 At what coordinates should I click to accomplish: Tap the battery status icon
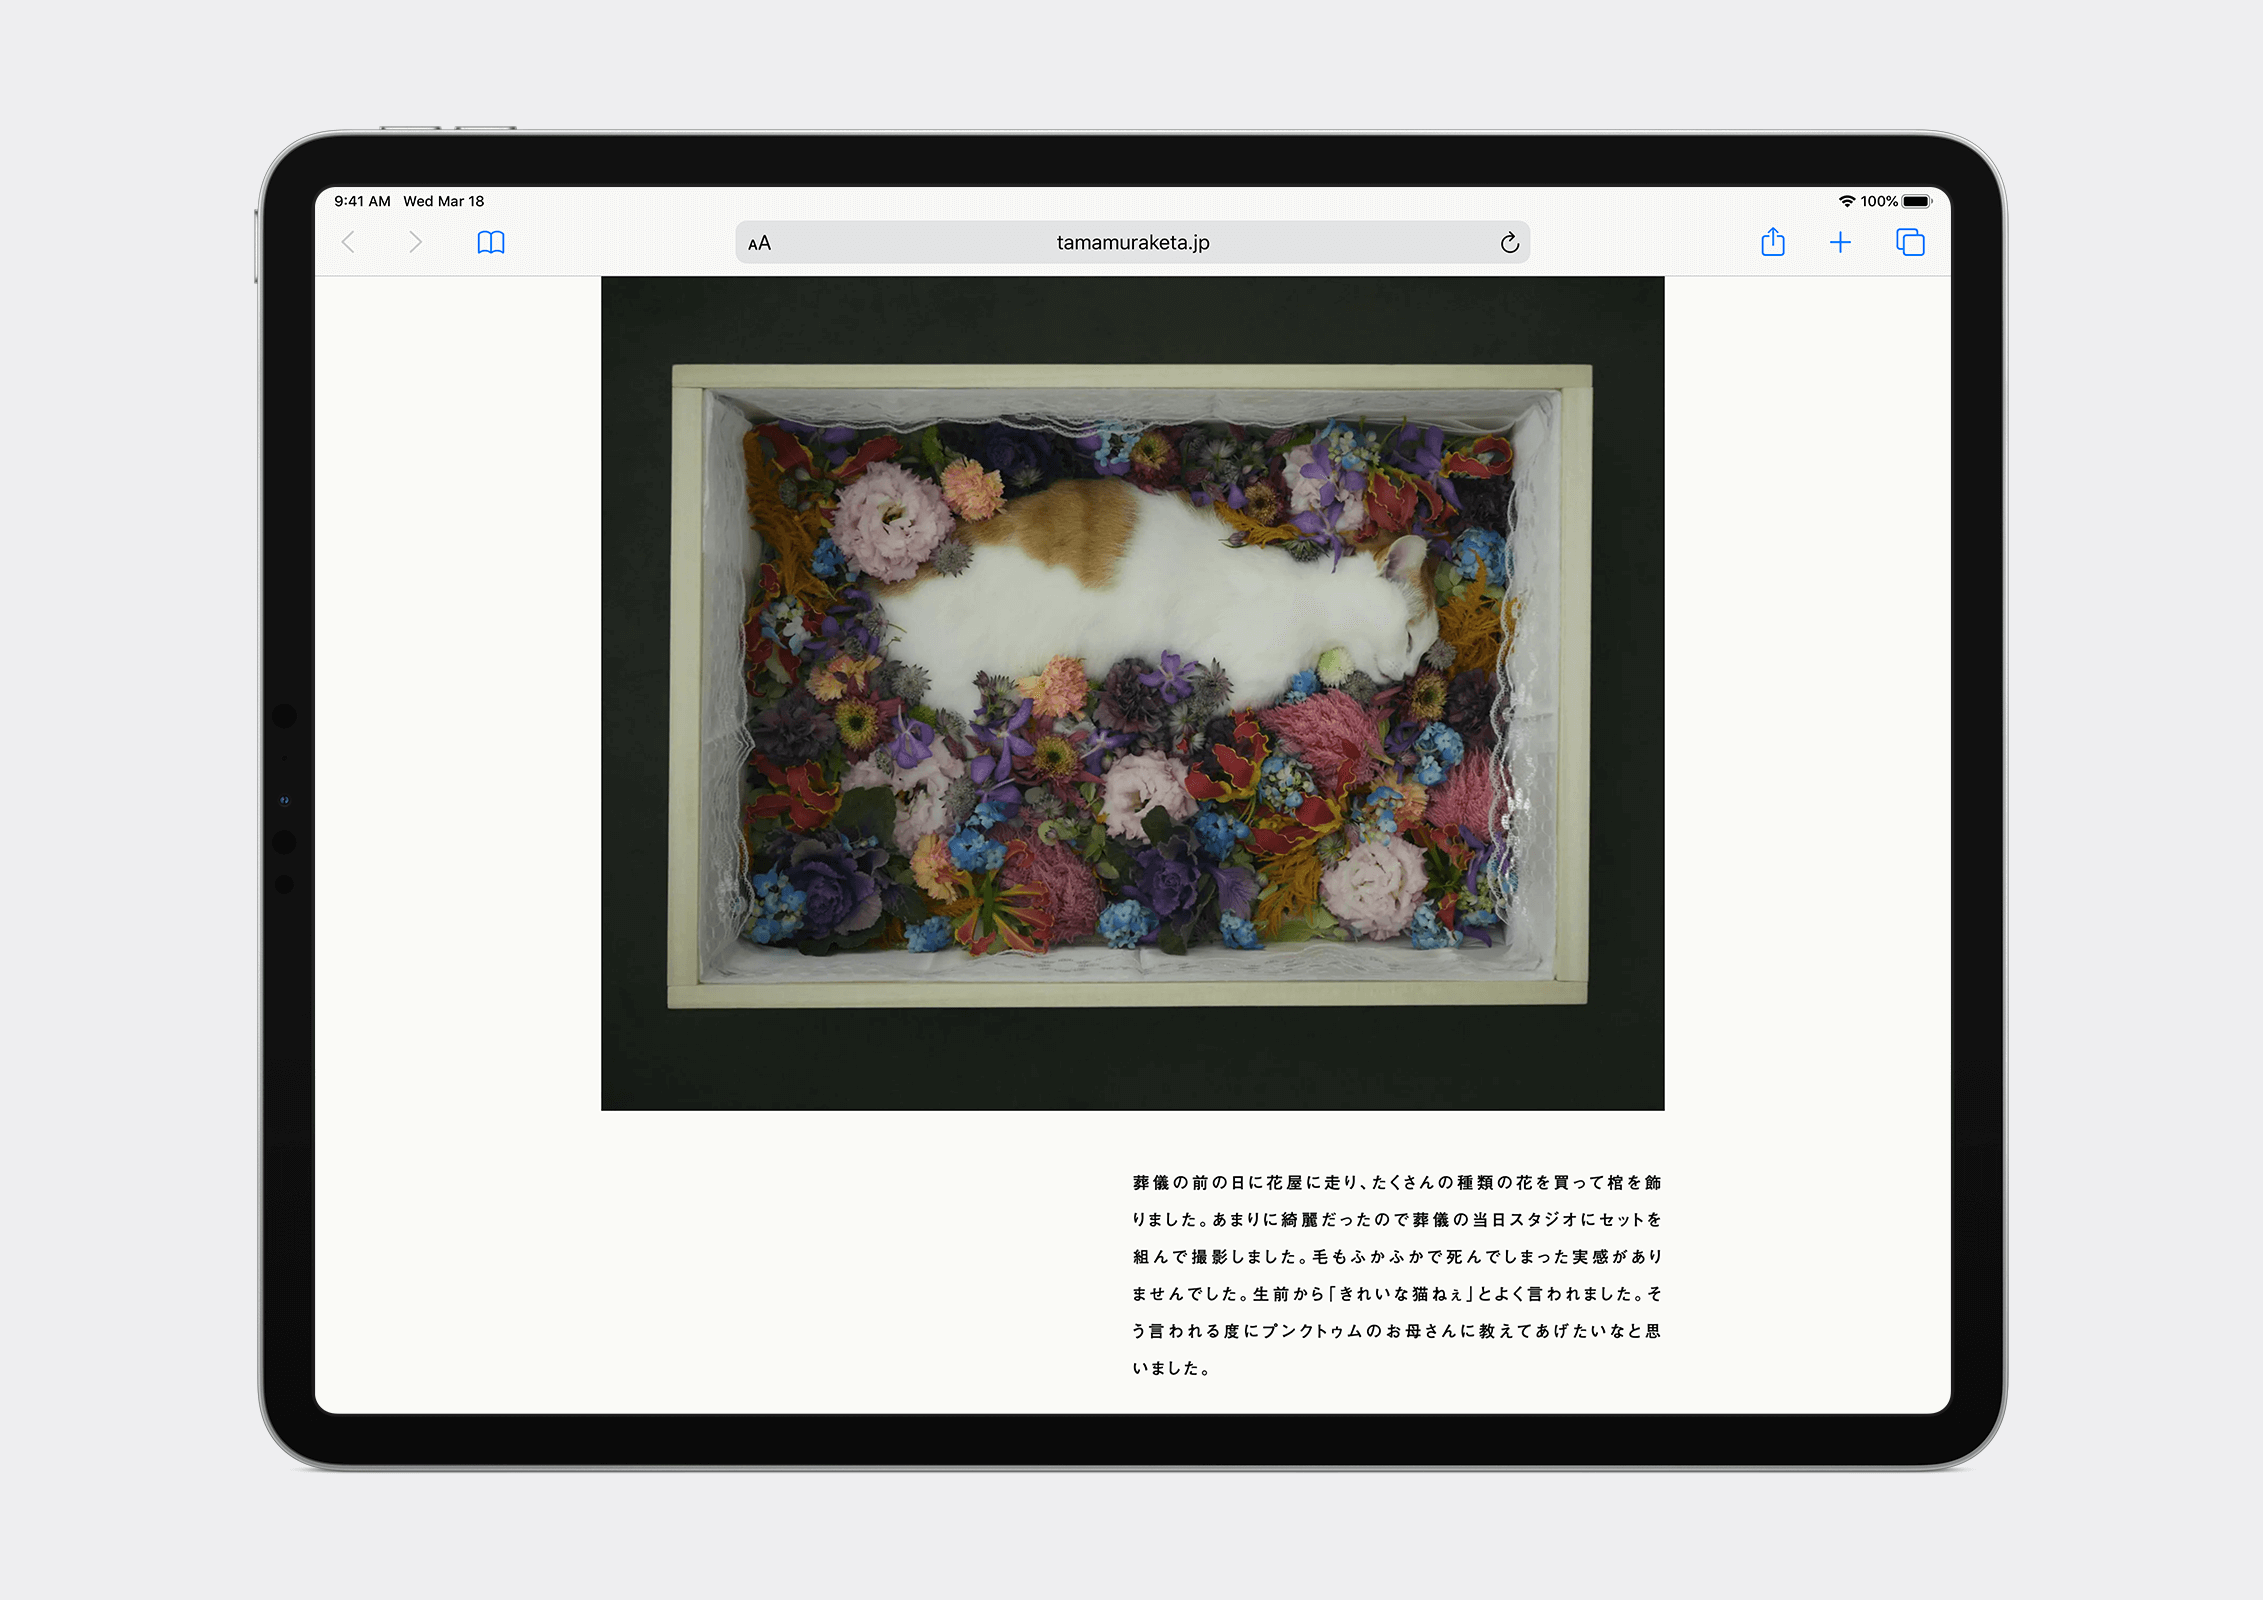point(1916,201)
